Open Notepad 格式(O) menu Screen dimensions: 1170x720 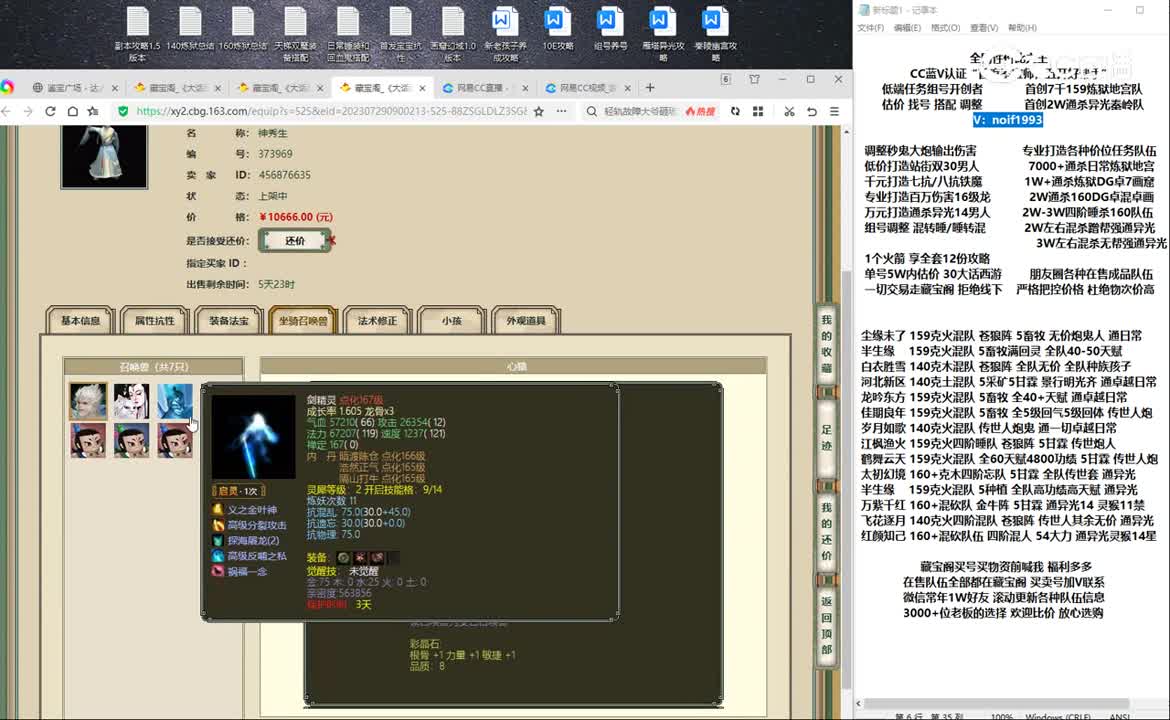(945, 28)
